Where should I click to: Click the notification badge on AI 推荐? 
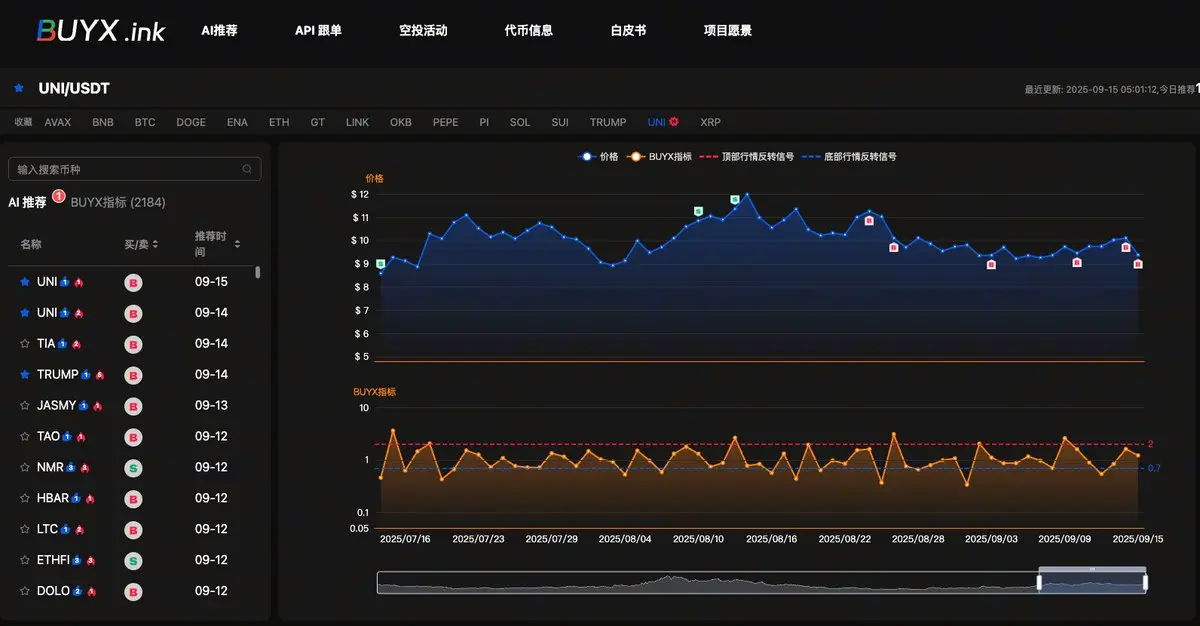(58, 196)
